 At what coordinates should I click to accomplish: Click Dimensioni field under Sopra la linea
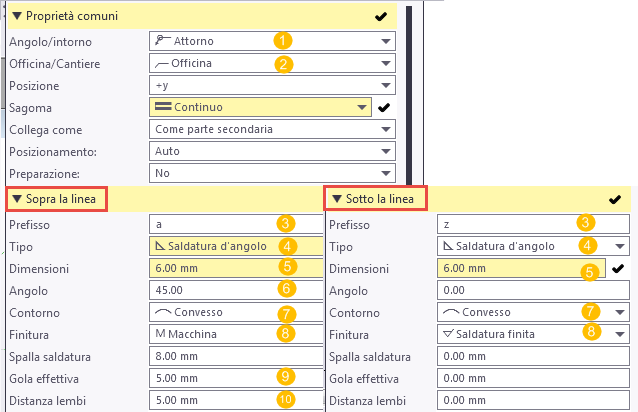[236, 268]
